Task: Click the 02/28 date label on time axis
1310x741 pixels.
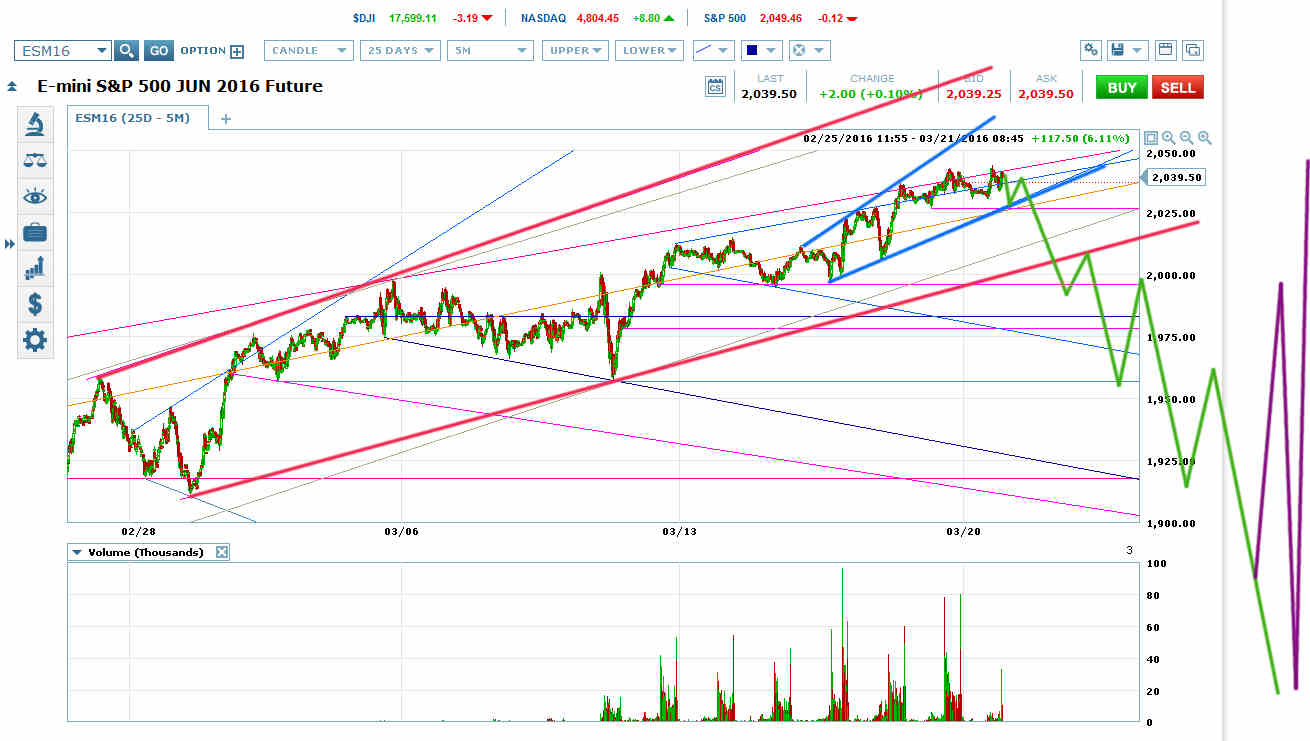Action: pyautogui.click(x=138, y=531)
